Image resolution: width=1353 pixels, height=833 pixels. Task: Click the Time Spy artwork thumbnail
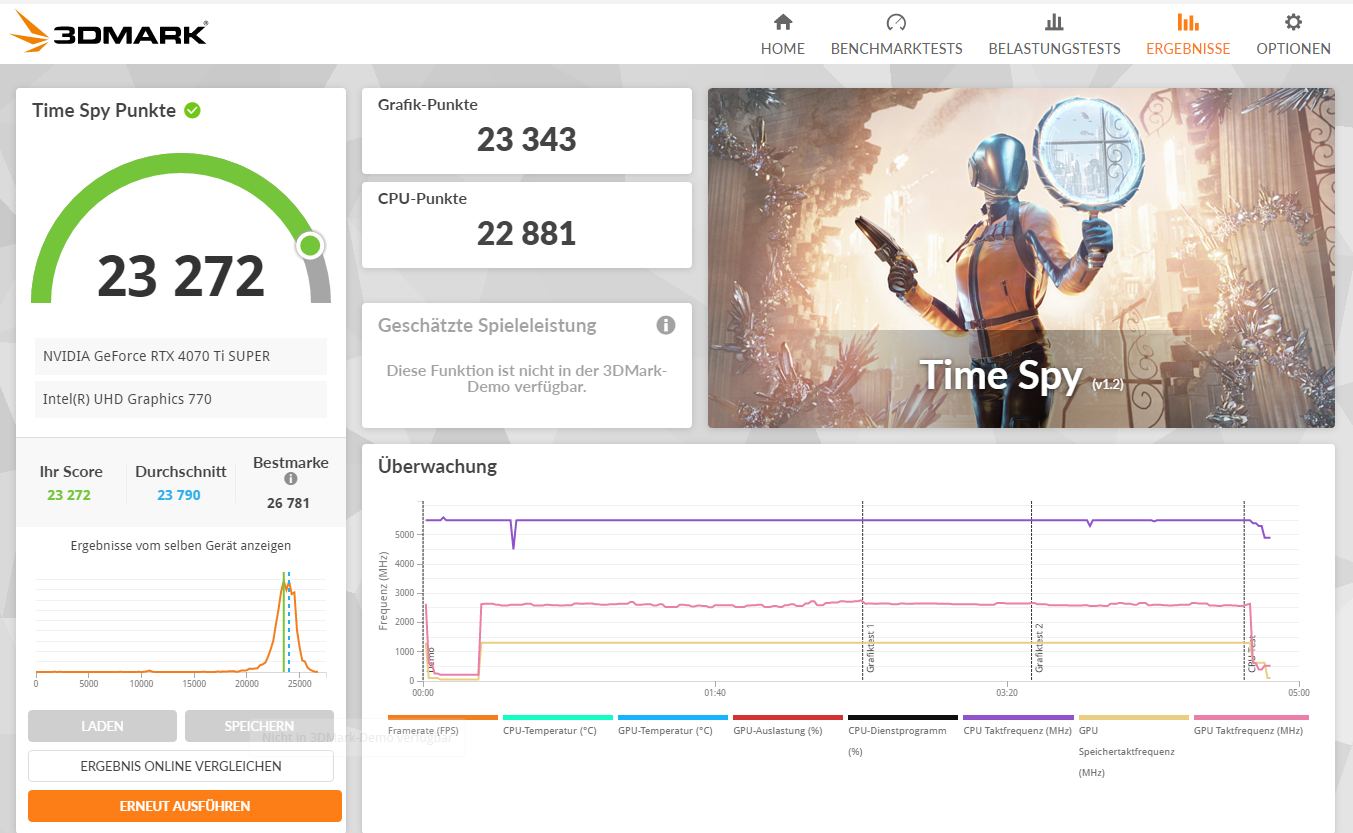click(x=1021, y=258)
